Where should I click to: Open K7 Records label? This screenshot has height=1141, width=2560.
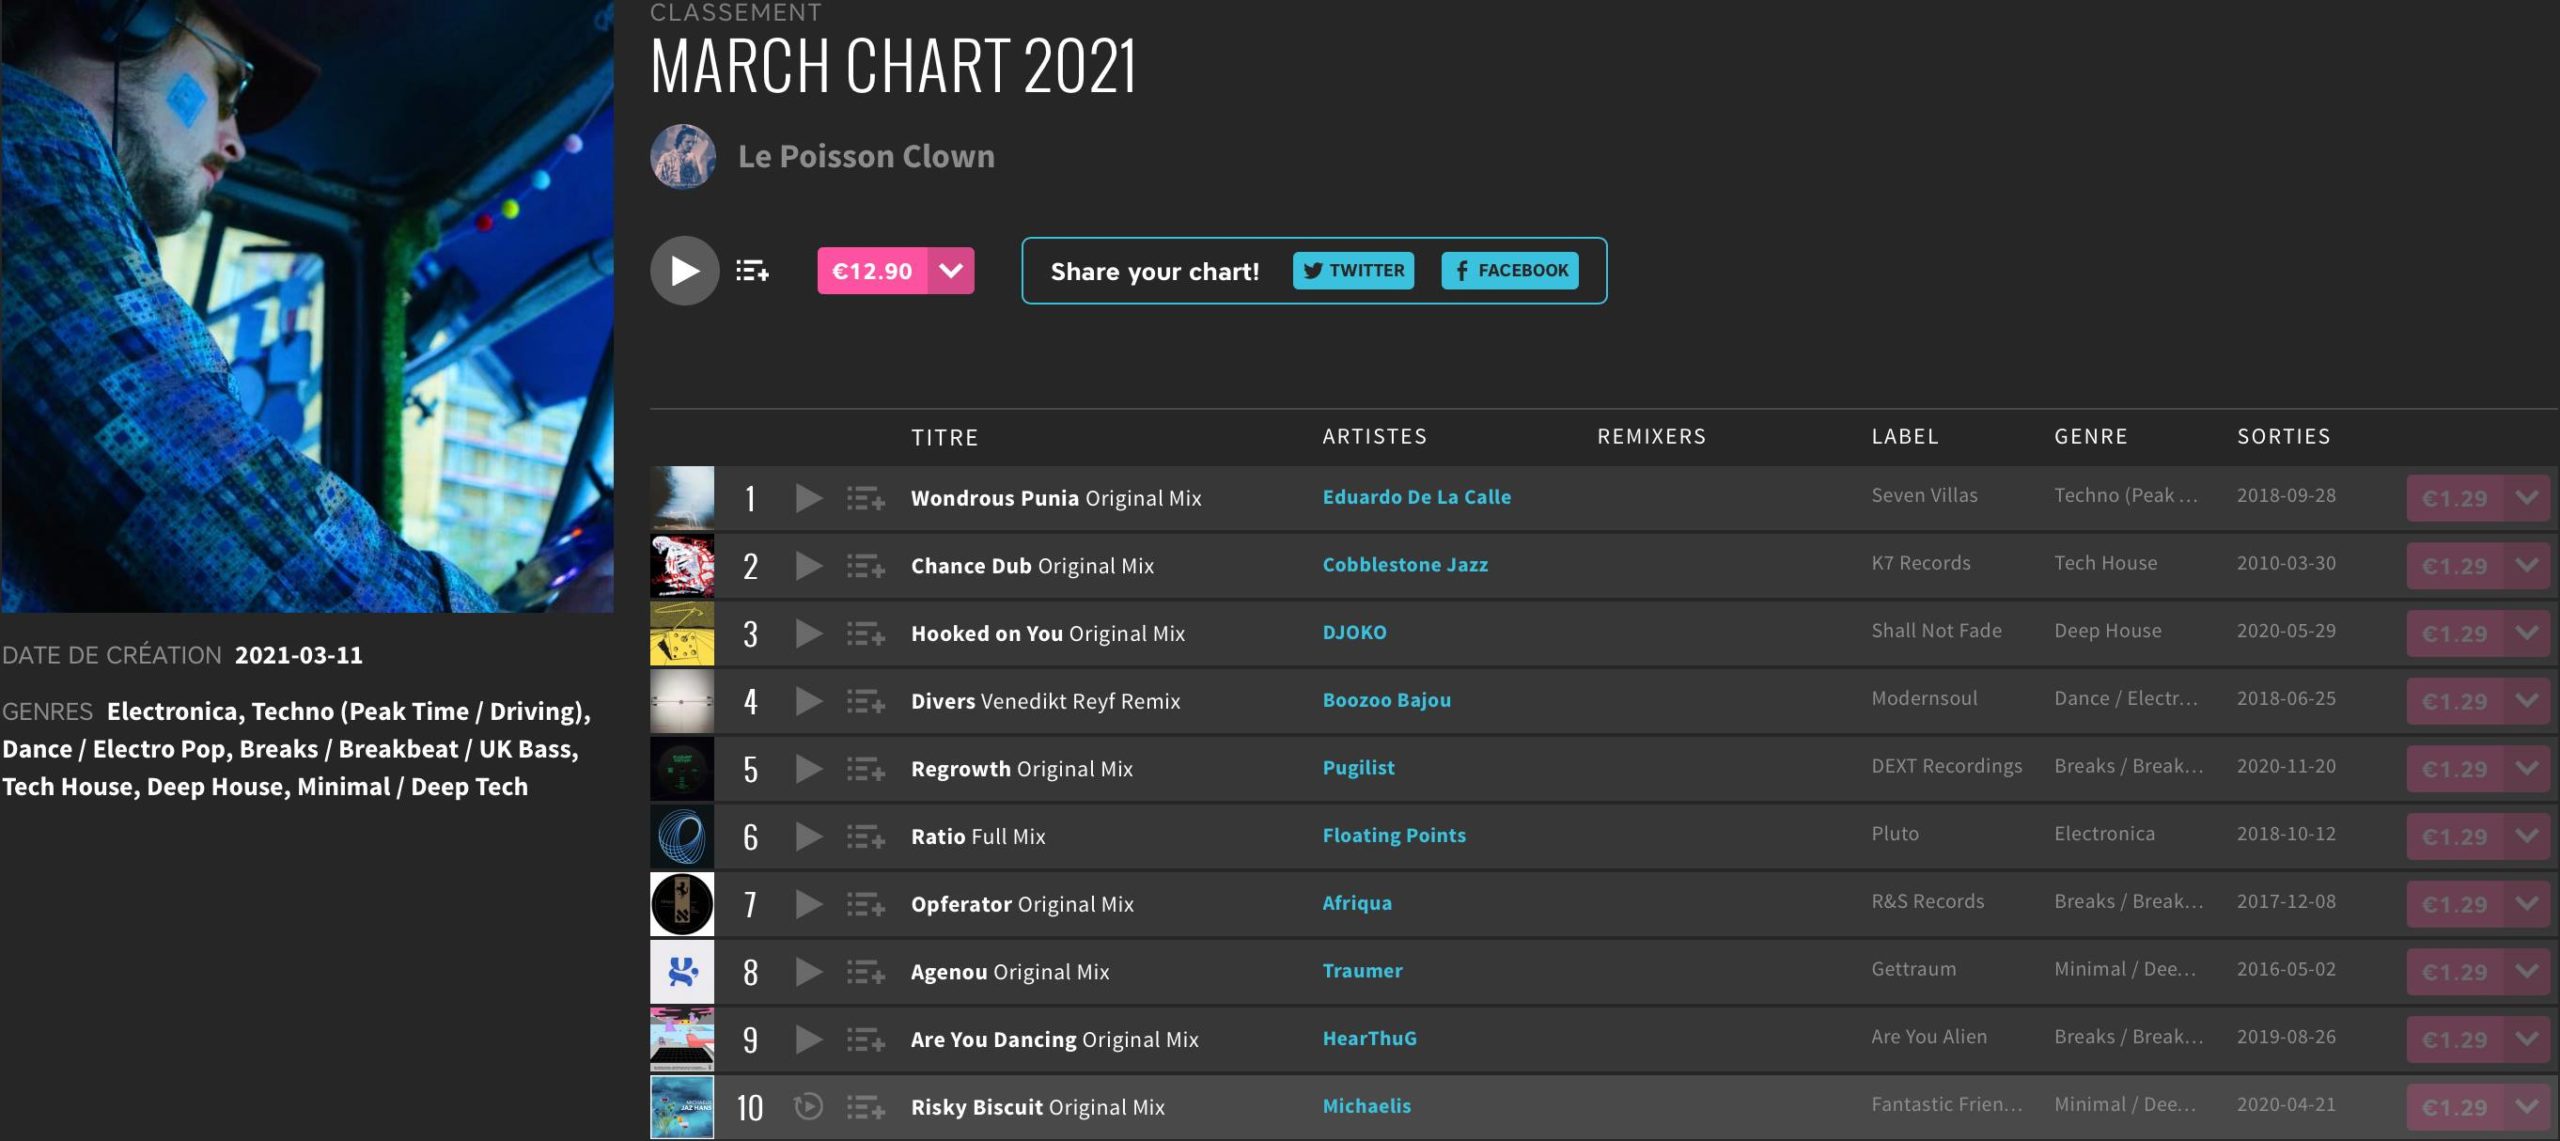[x=1920, y=563]
